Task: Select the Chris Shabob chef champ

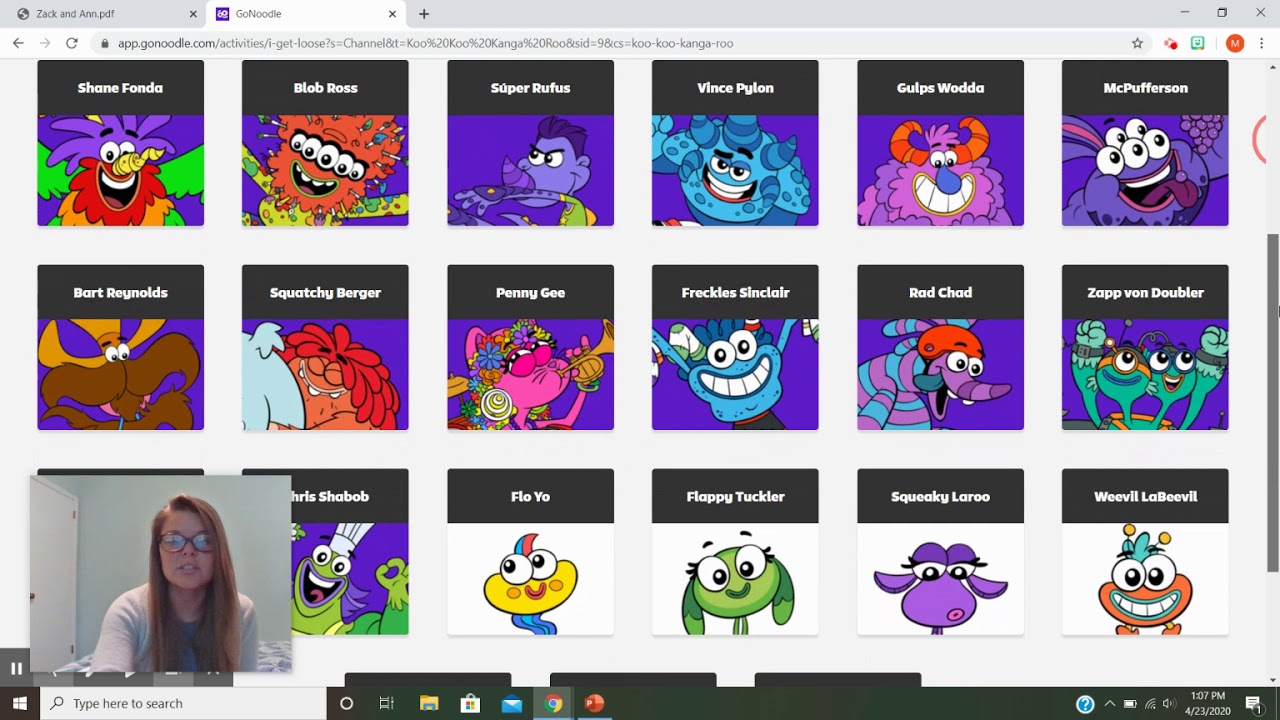Action: (350, 552)
